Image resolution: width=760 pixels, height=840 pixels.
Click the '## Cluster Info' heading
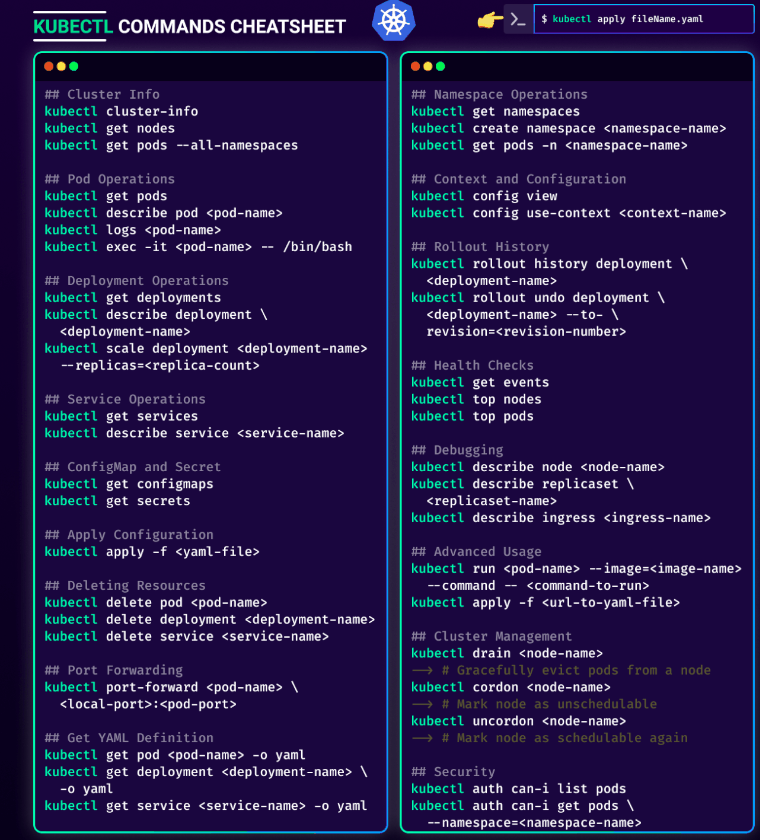(102, 94)
